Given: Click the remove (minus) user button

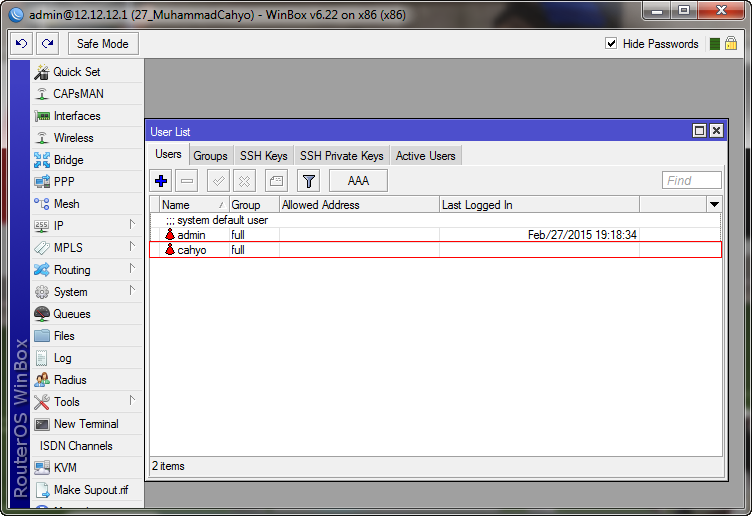Looking at the screenshot, I should (187, 181).
